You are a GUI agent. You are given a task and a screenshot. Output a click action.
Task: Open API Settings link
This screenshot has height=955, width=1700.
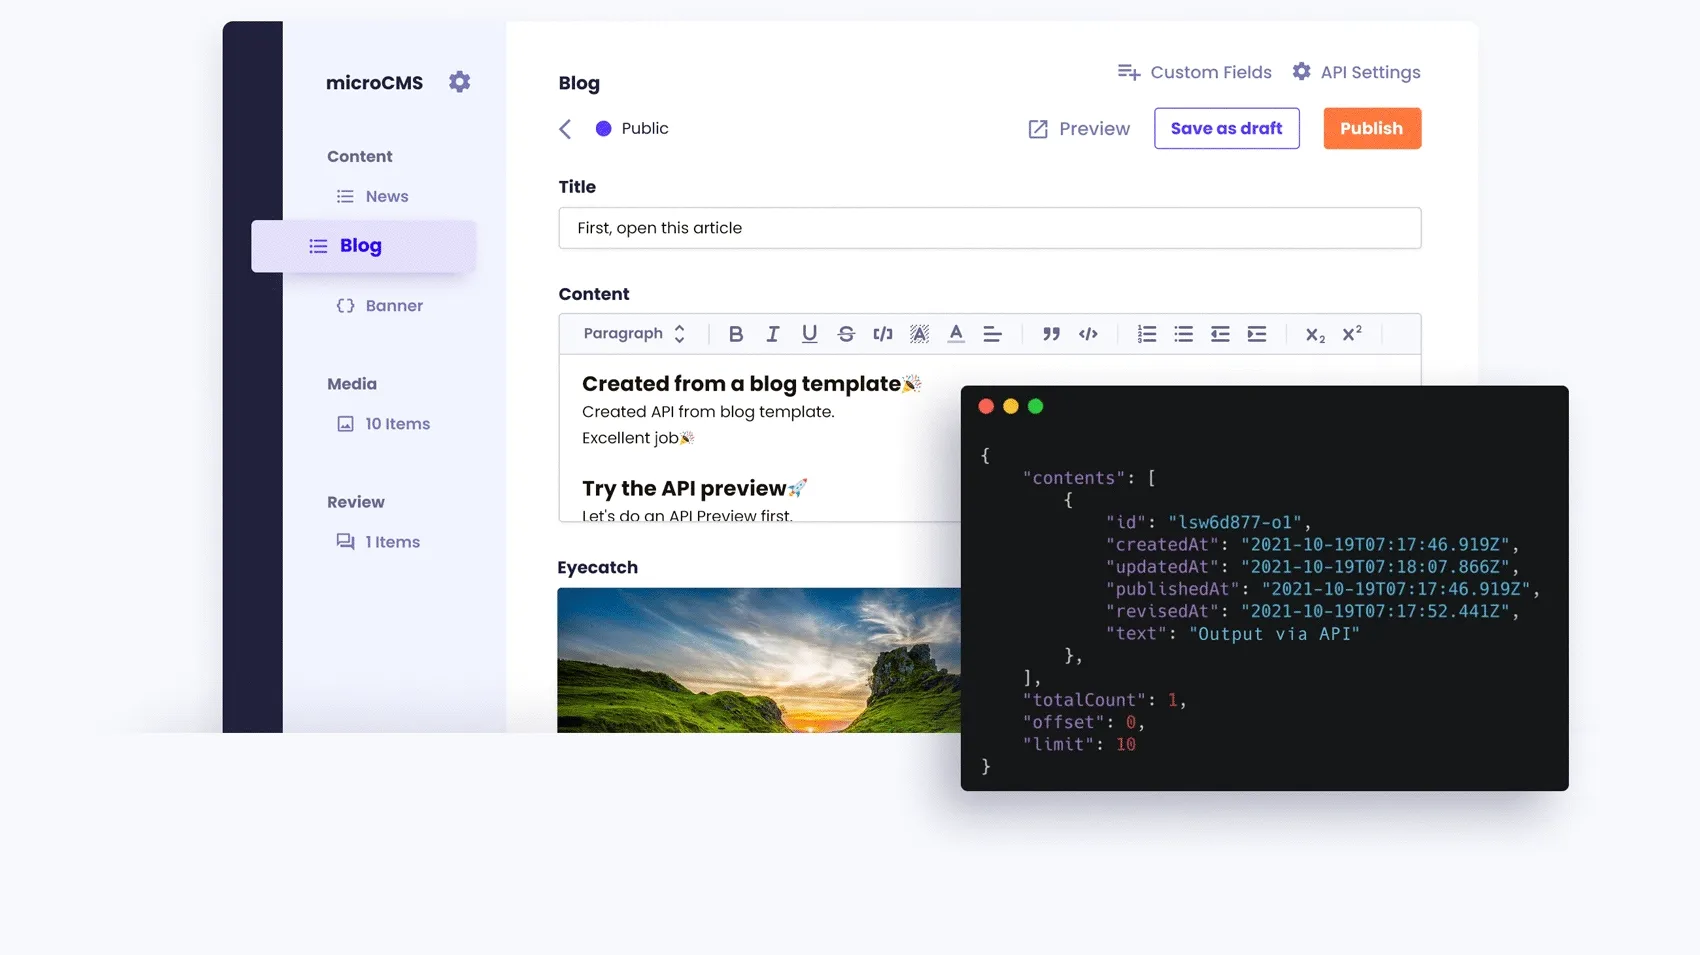(x=1370, y=72)
